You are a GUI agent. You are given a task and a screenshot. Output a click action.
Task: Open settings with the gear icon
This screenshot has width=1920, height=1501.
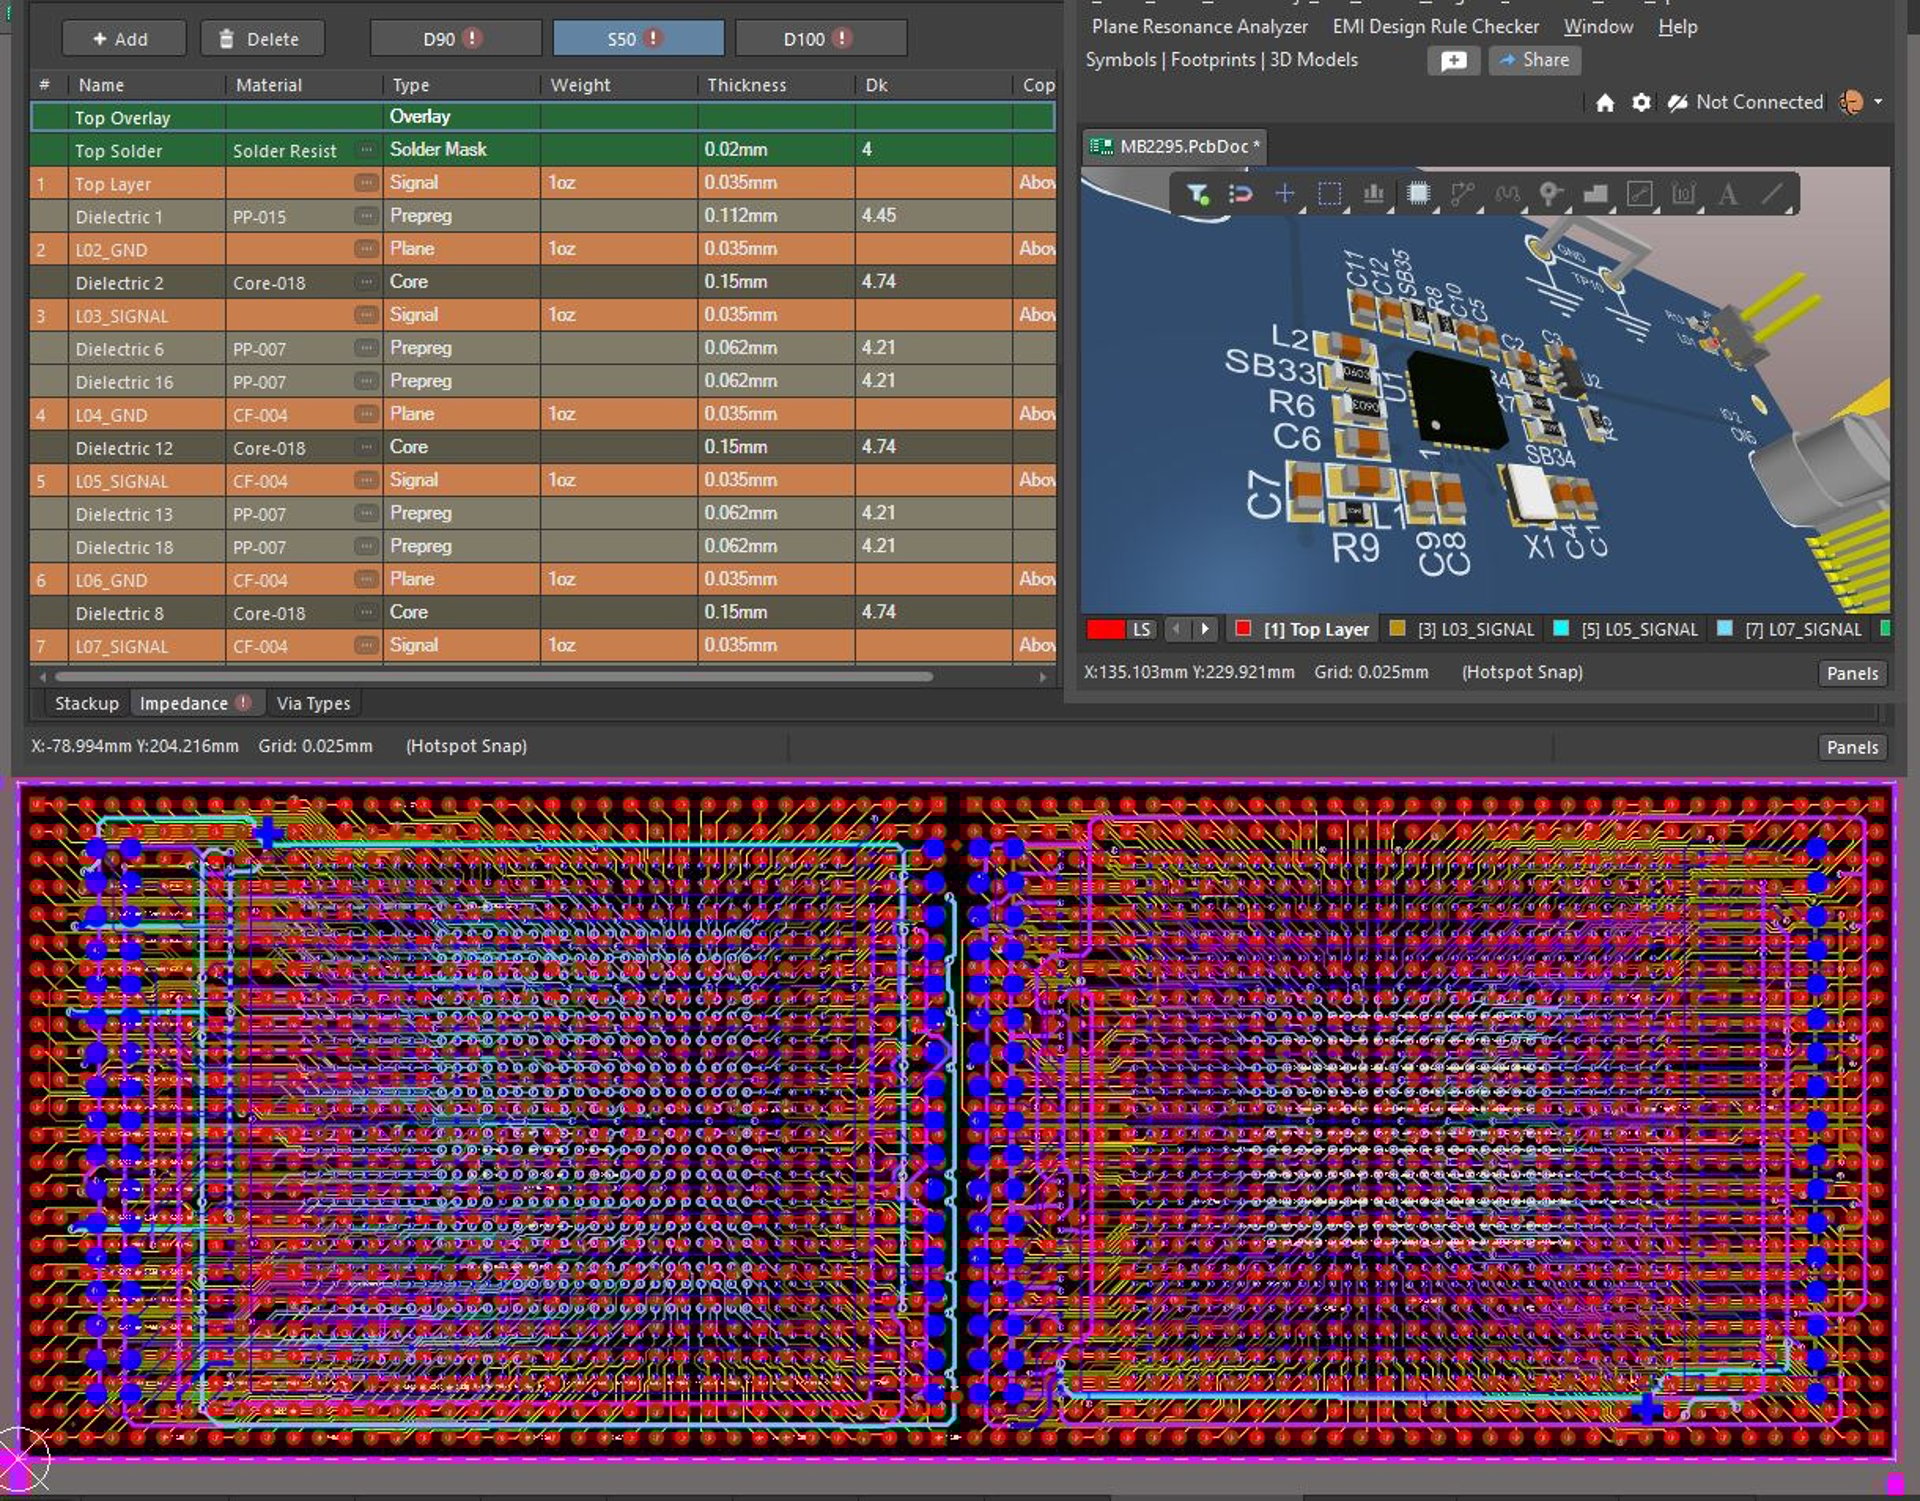pos(1641,103)
